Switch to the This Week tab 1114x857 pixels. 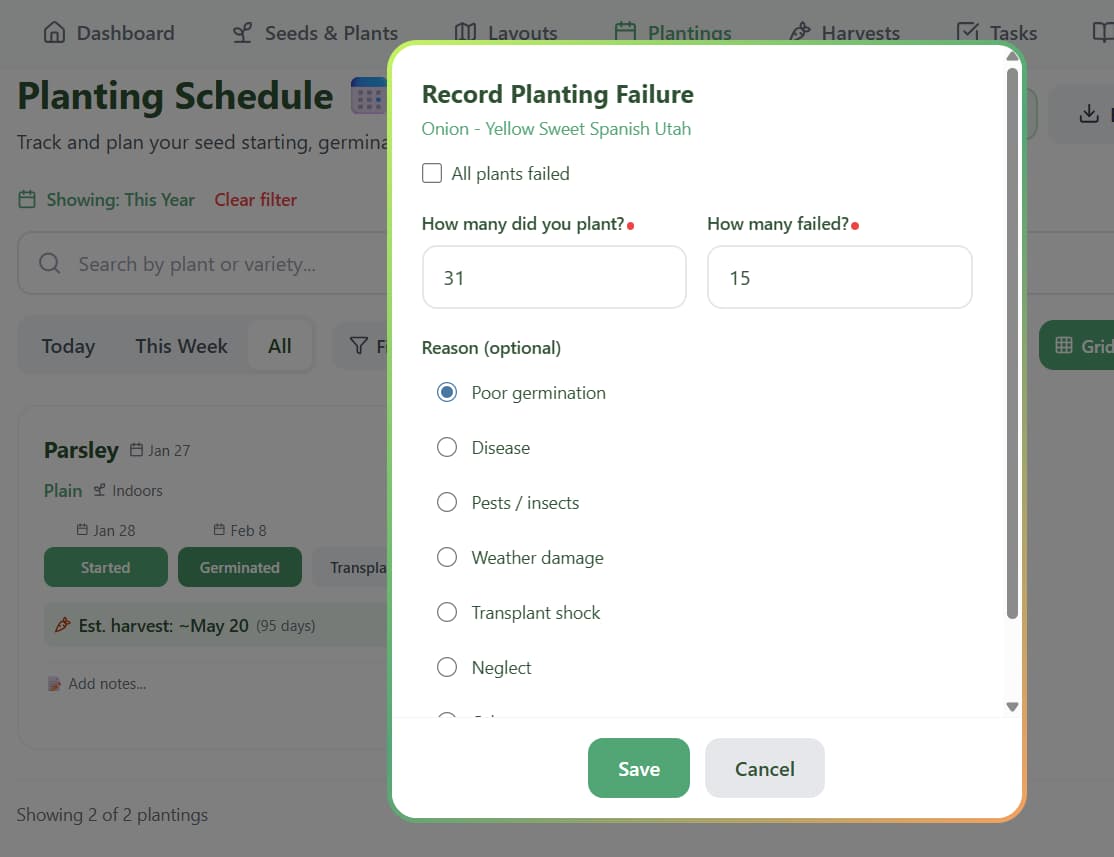click(x=181, y=345)
